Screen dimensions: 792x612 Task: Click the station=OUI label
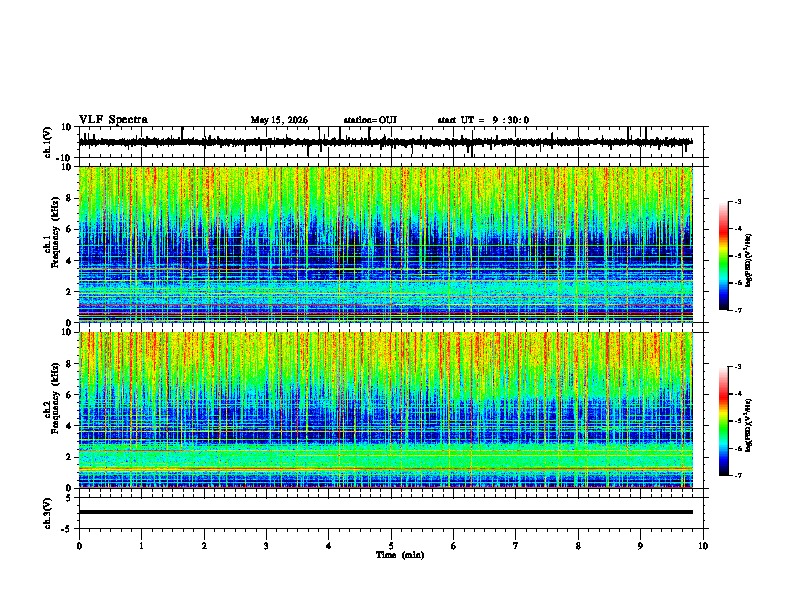pyautogui.click(x=370, y=120)
